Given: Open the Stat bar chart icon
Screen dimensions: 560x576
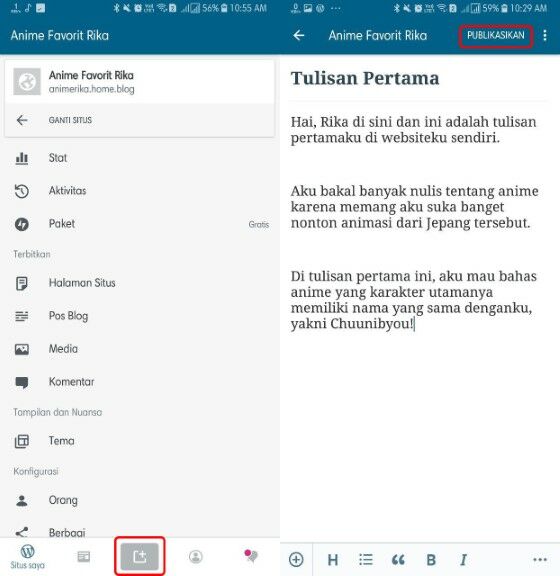Looking at the screenshot, I should pyautogui.click(x=22, y=158).
